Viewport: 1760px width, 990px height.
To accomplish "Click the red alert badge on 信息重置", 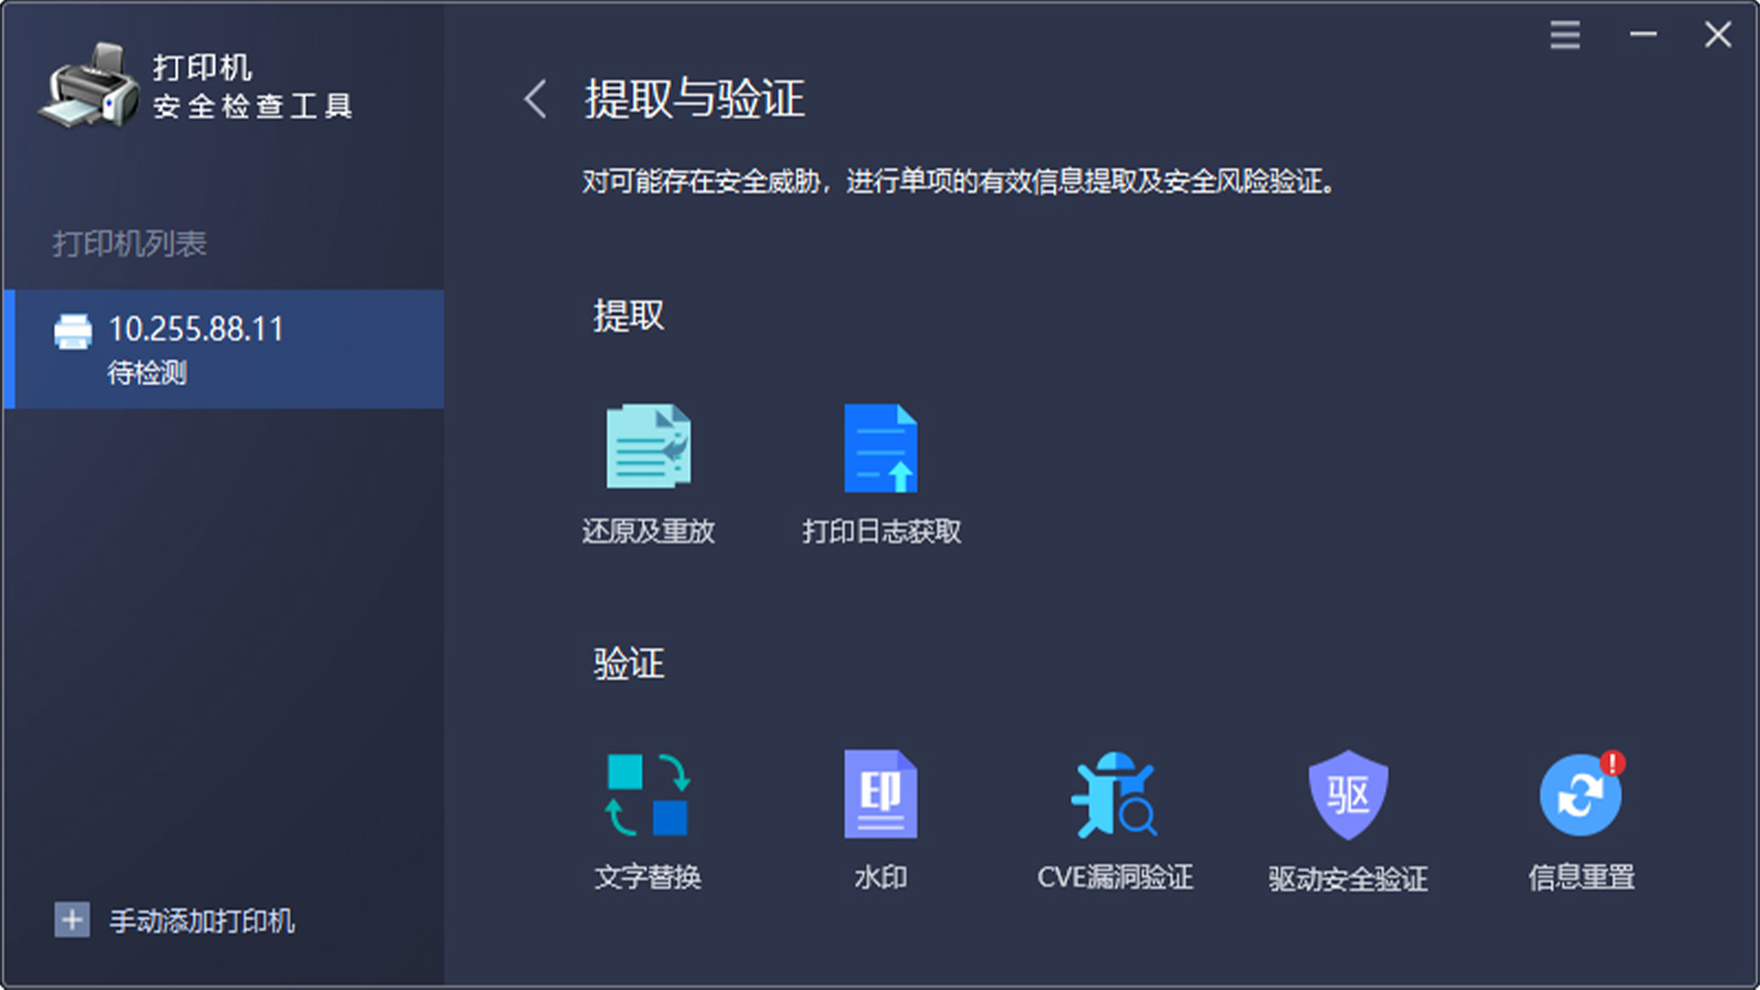I will pos(1612,763).
